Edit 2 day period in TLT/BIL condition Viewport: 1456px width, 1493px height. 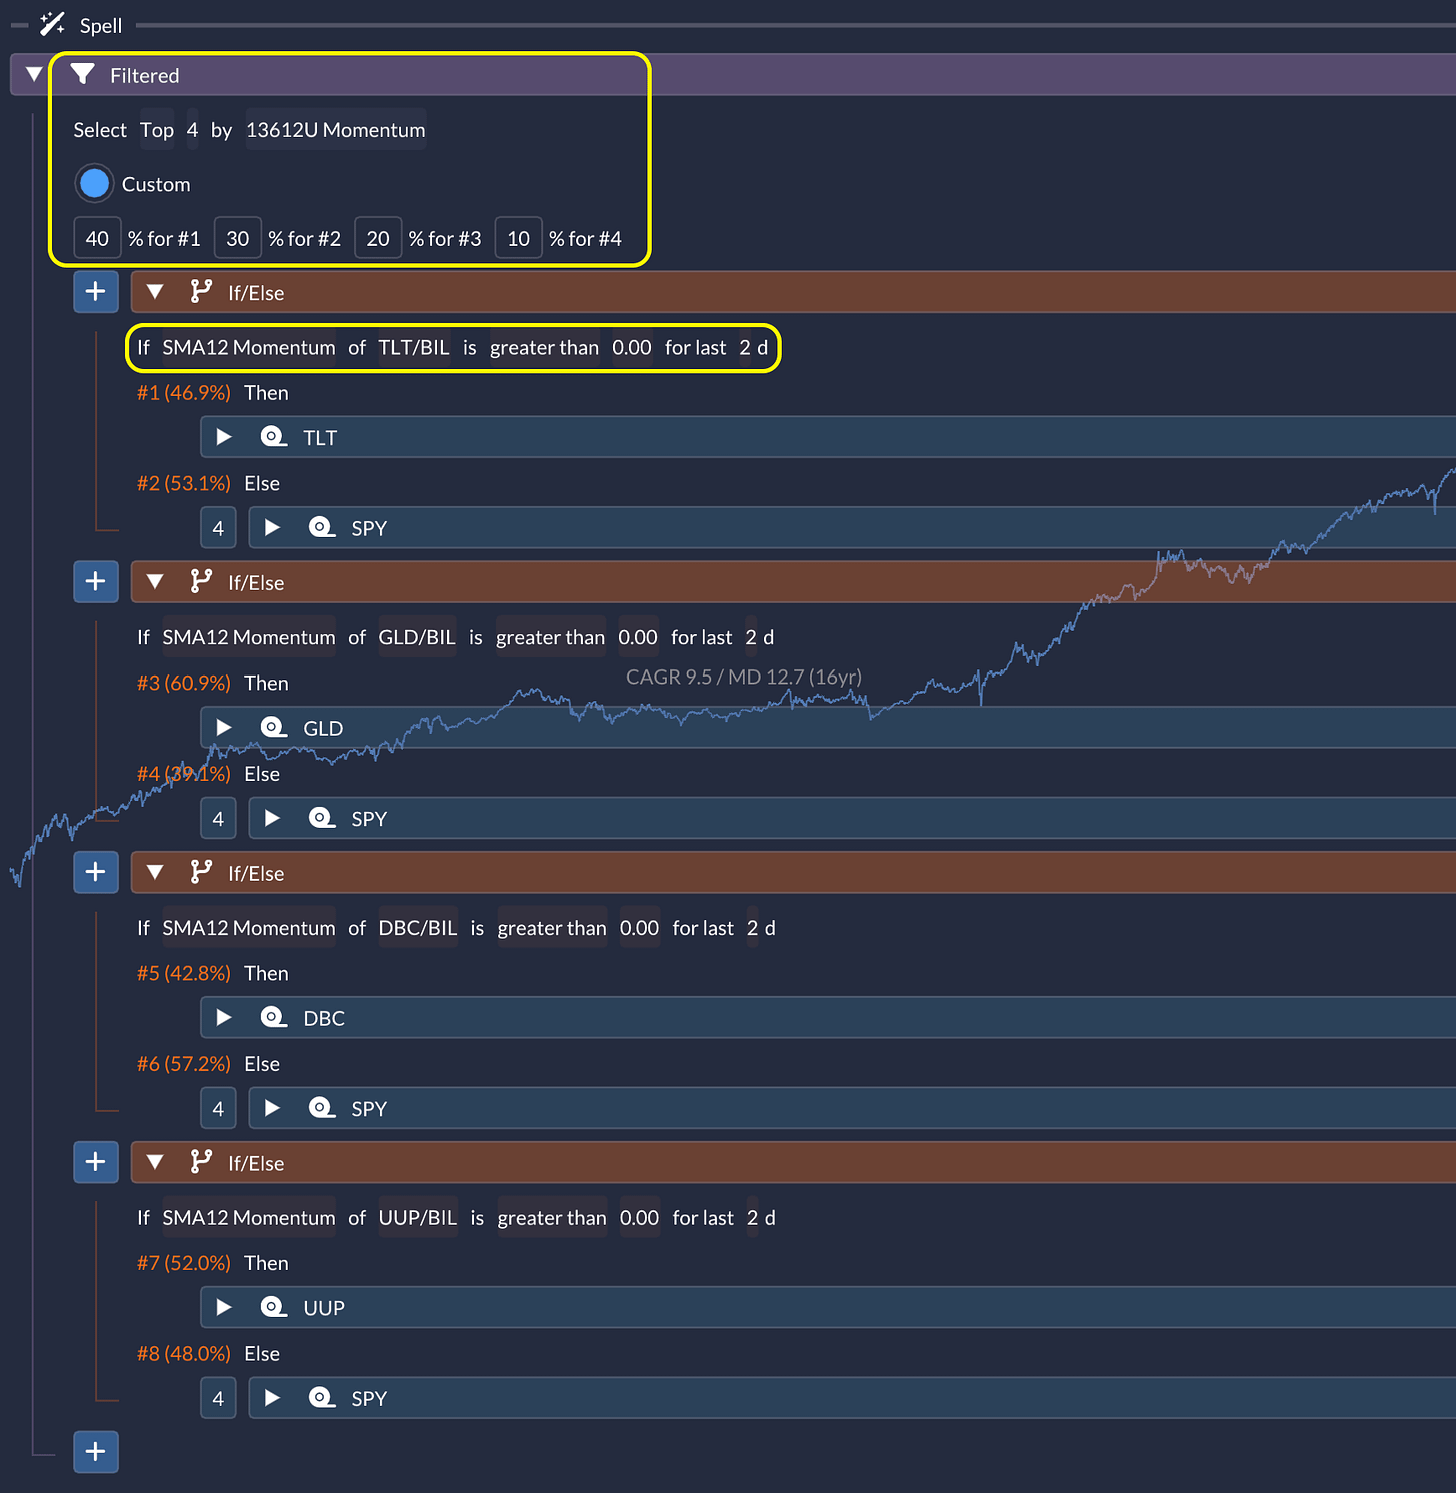point(745,348)
